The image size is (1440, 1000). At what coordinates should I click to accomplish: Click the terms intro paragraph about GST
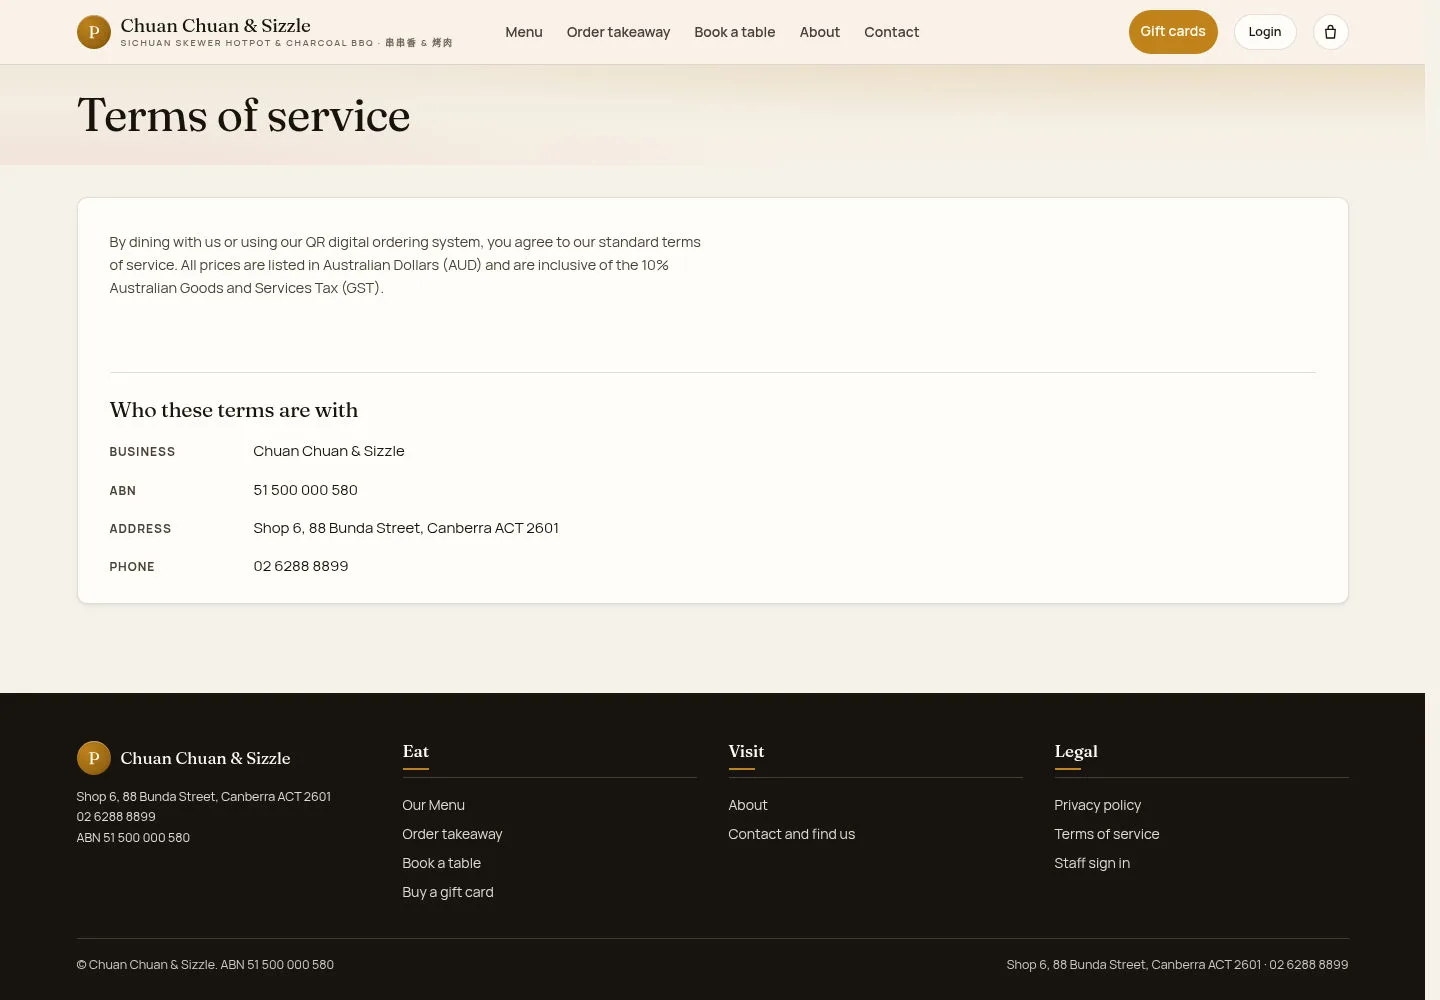[405, 265]
